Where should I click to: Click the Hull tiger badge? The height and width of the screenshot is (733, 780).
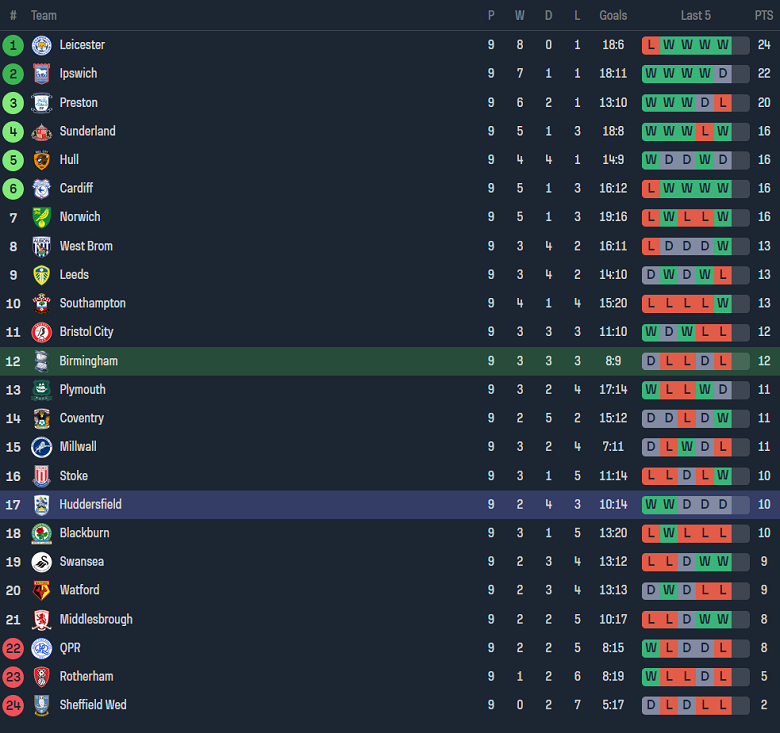[41, 160]
